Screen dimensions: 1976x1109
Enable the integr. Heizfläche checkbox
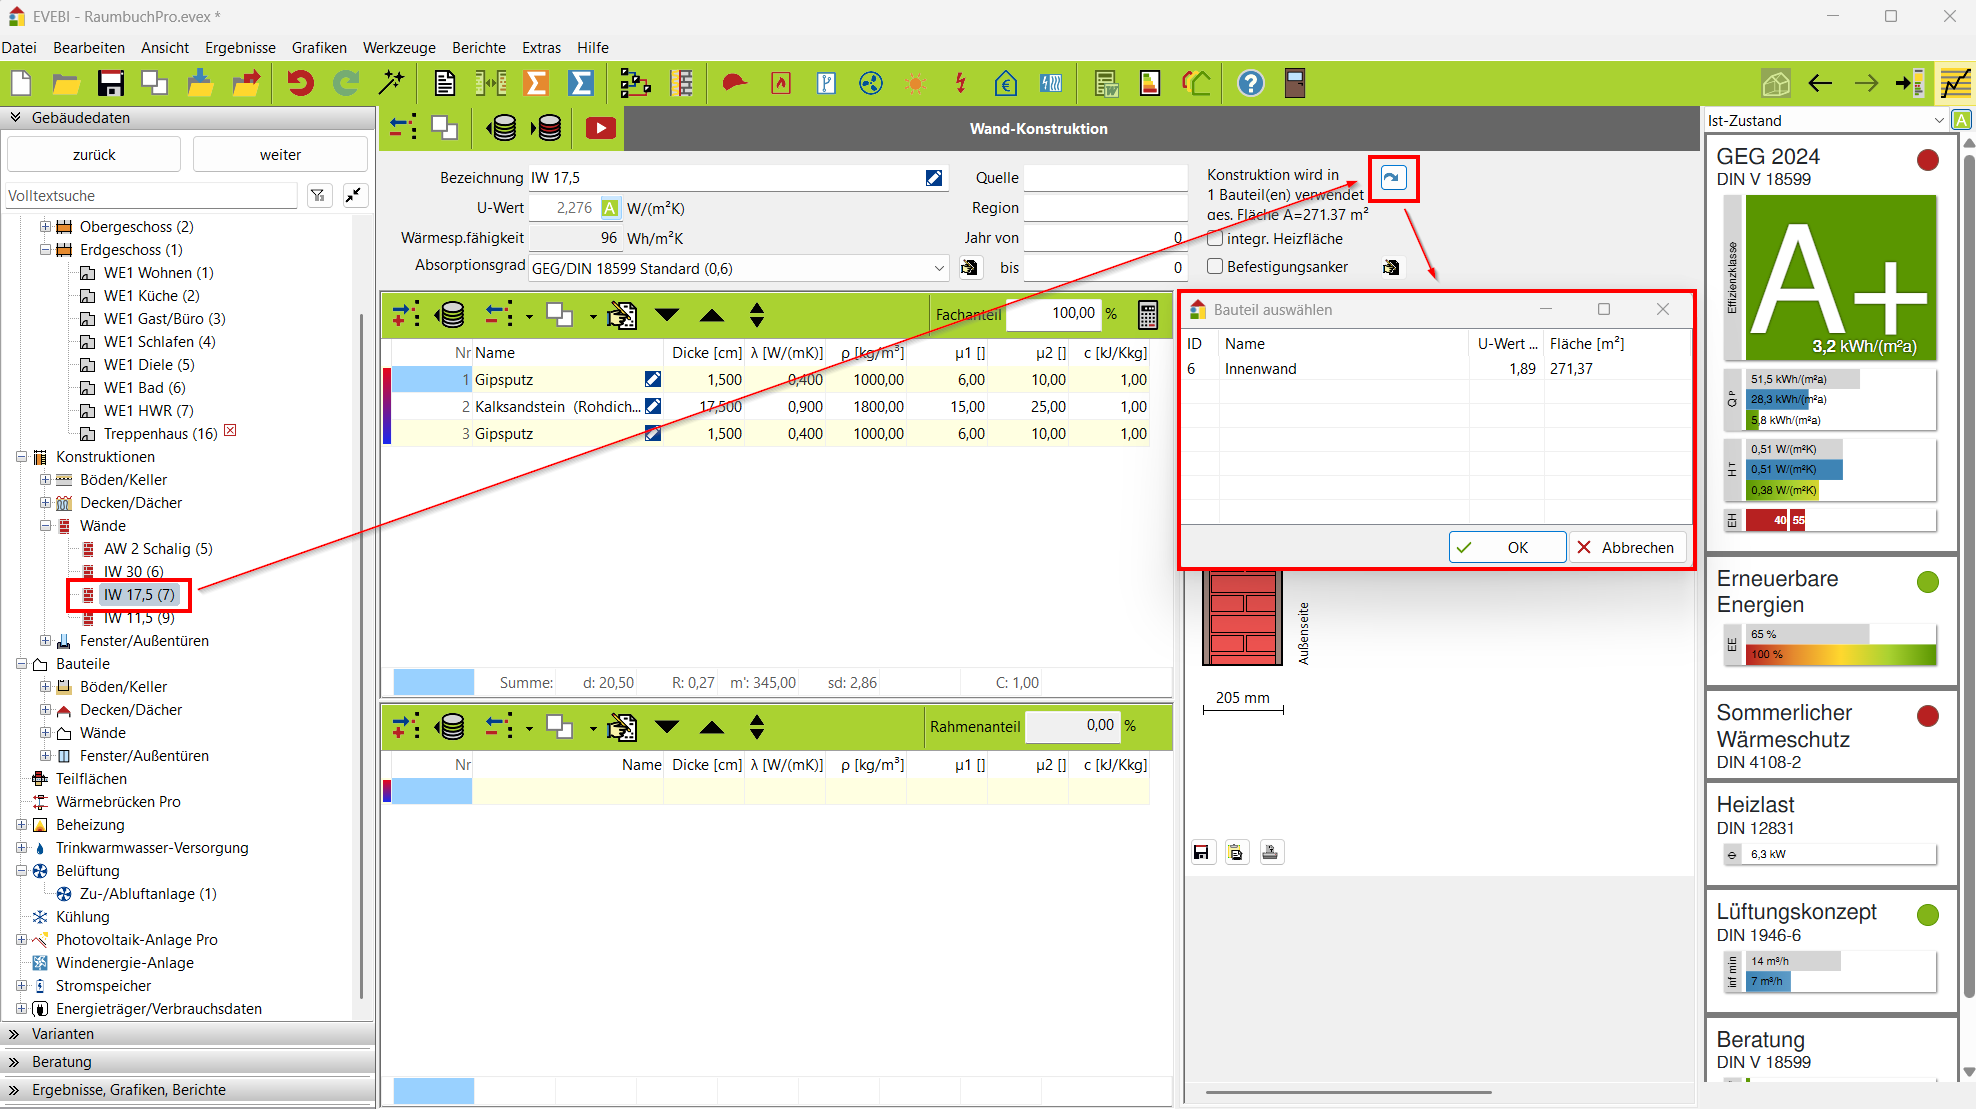click(x=1215, y=238)
